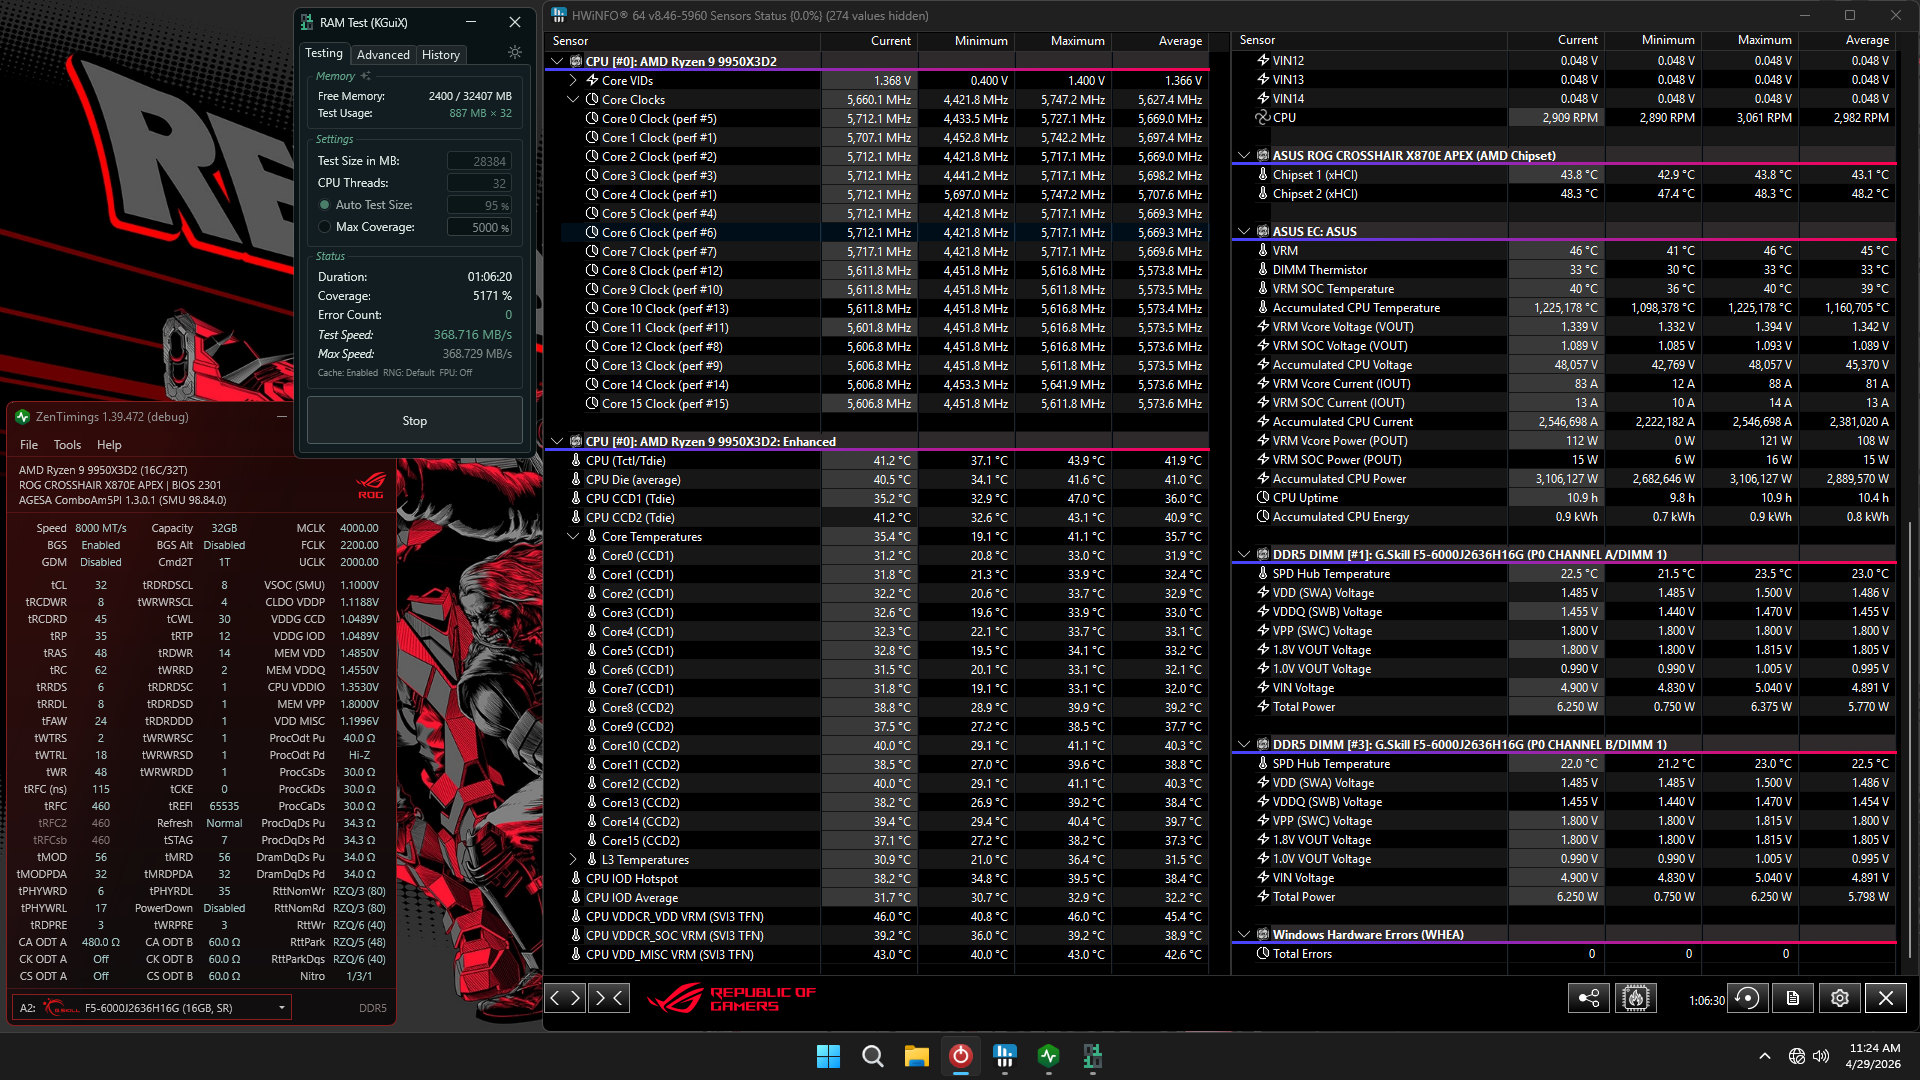Click the expand-columns double arrow button in HWiNFO
The image size is (1920, 1080).
pyautogui.click(x=565, y=997)
